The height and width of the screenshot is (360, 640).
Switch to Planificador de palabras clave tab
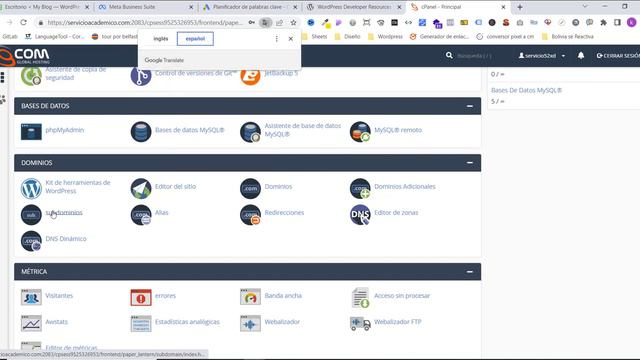click(x=250, y=7)
